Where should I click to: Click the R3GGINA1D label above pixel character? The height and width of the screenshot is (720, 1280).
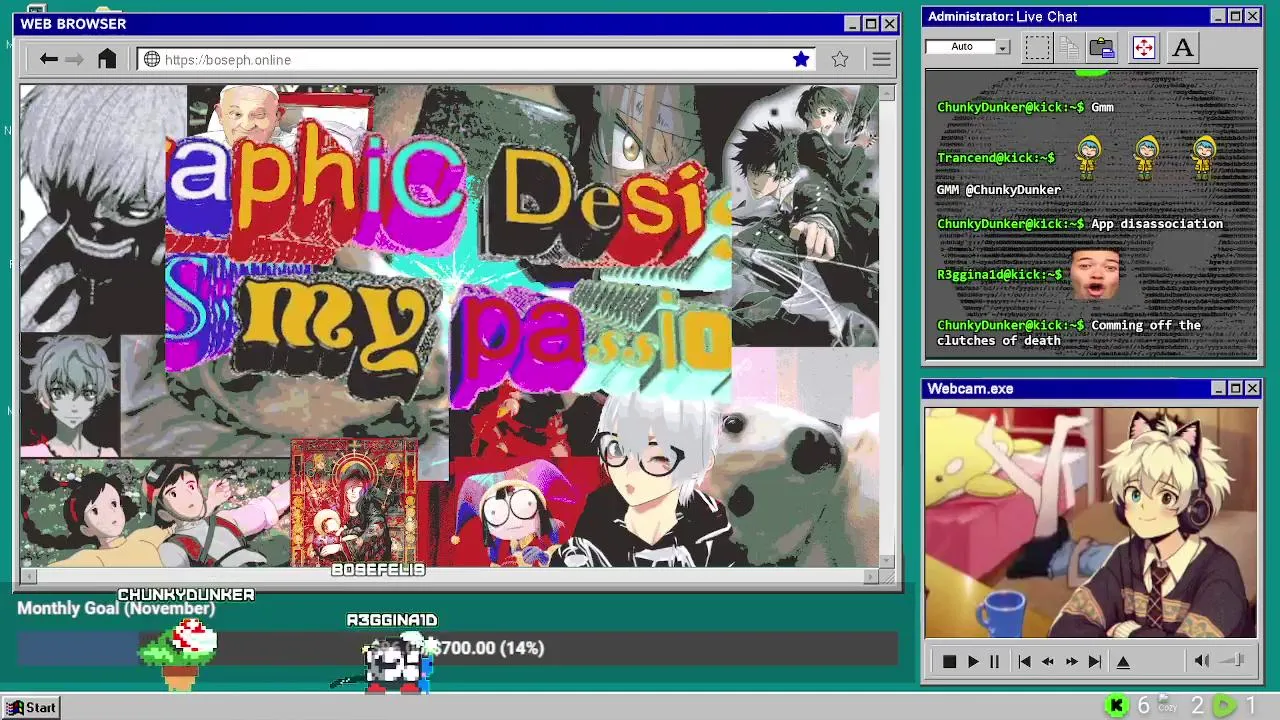click(392, 620)
